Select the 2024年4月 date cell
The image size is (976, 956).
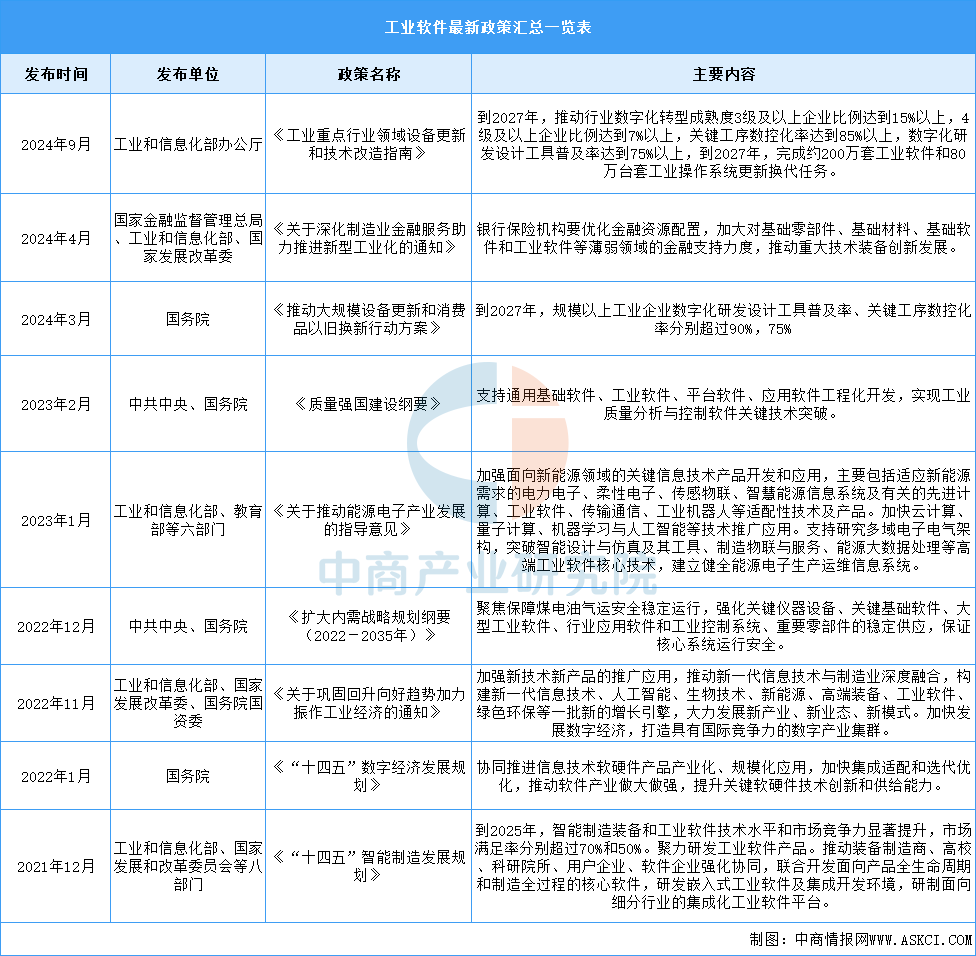tap(56, 238)
